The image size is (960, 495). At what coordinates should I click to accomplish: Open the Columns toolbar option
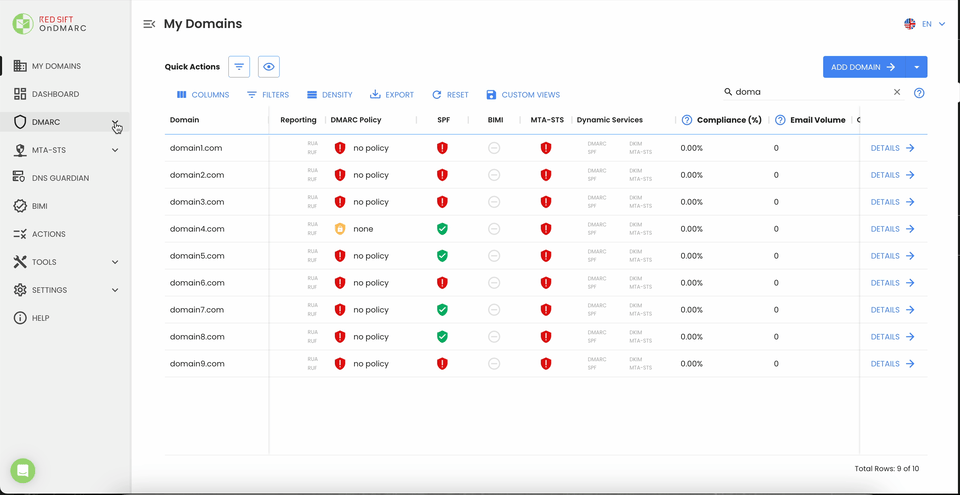203,95
